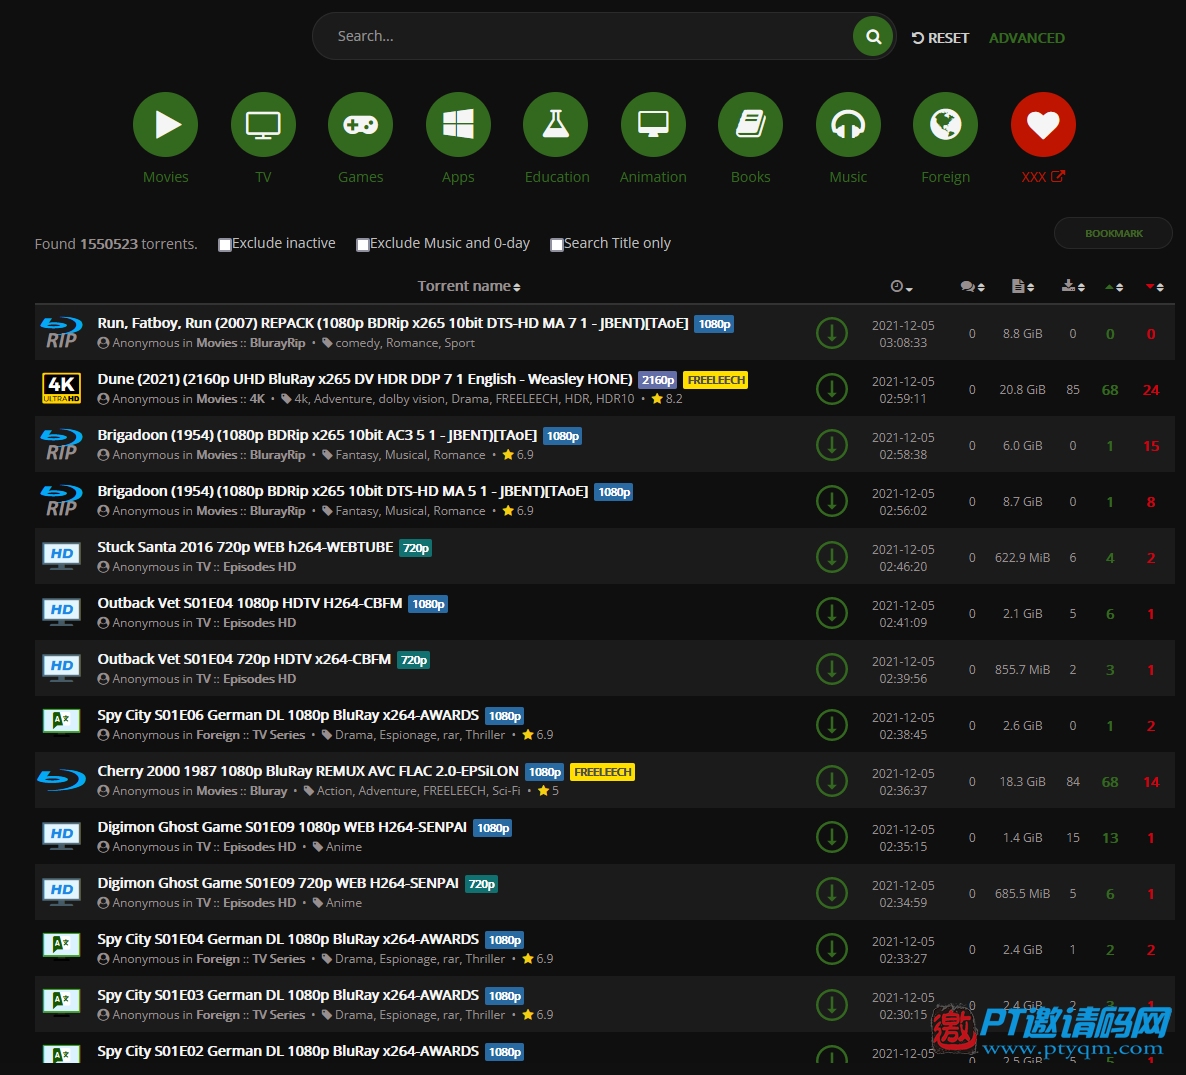Screen dimensions: 1186x1075
Task: Open the Education category icon
Action: coord(556,125)
